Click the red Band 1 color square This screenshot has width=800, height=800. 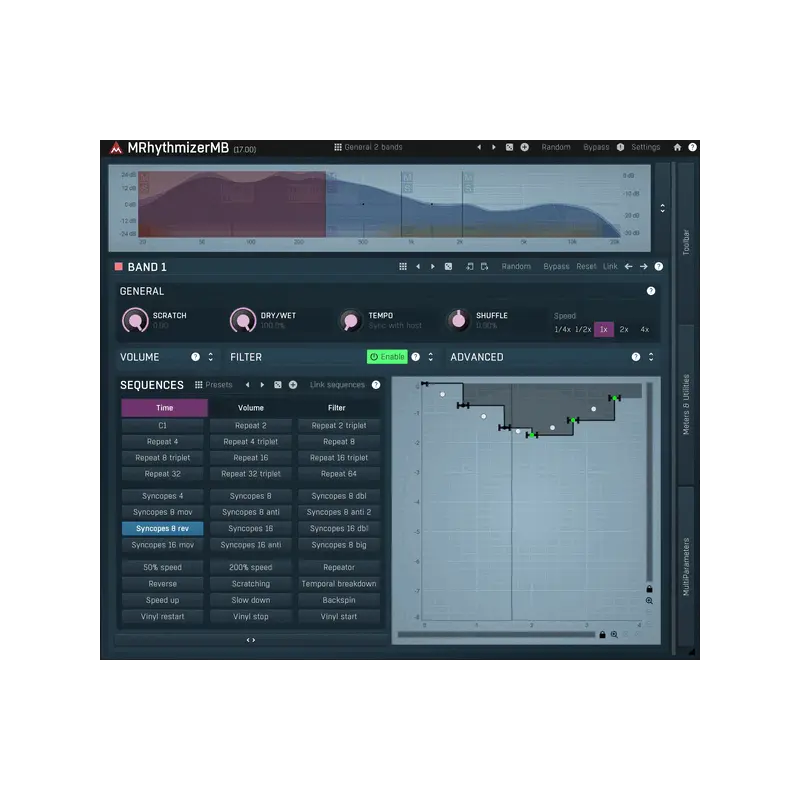pyautogui.click(x=118, y=266)
